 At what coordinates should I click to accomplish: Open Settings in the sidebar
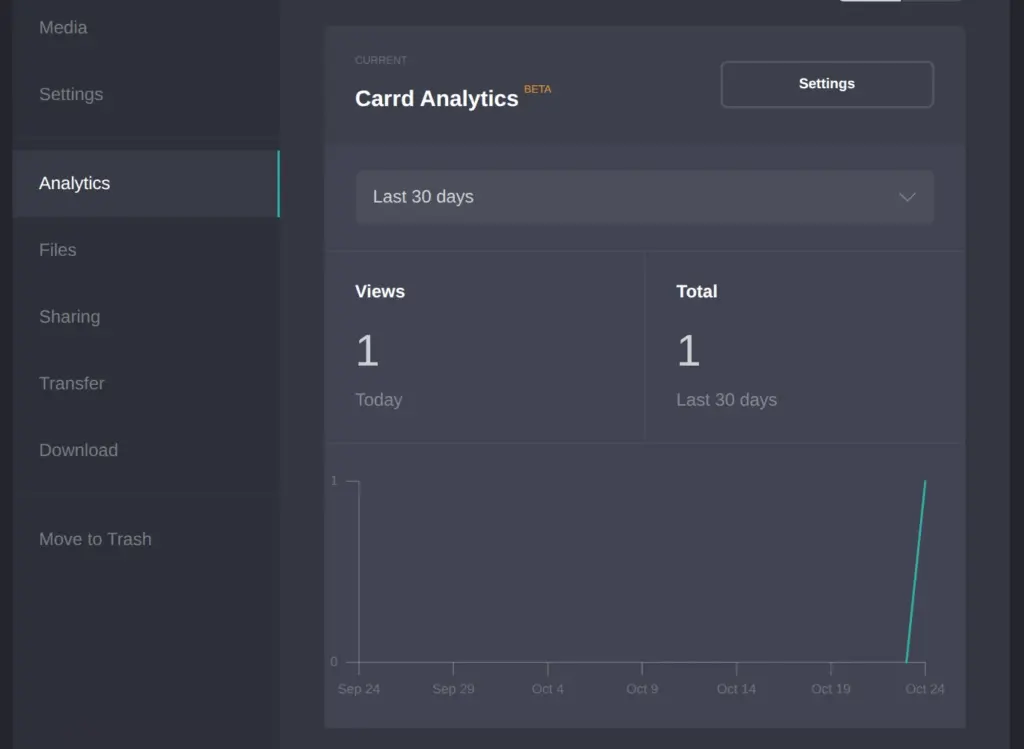(x=71, y=94)
